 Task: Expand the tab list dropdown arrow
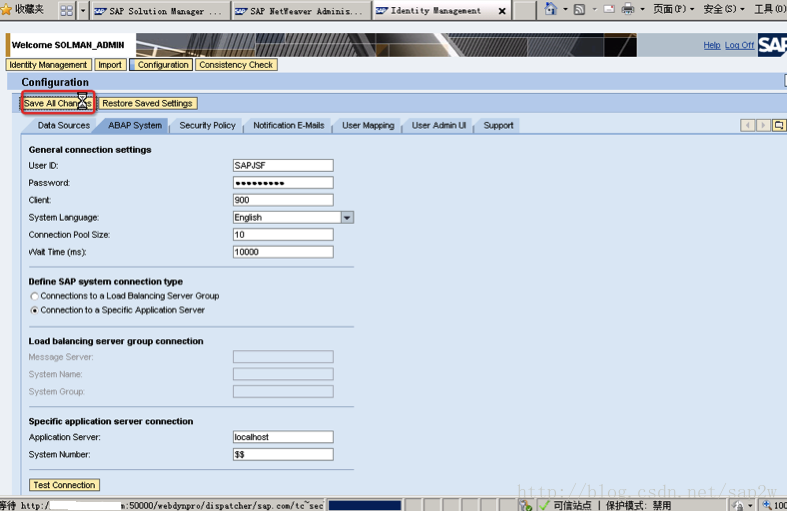coord(83,10)
